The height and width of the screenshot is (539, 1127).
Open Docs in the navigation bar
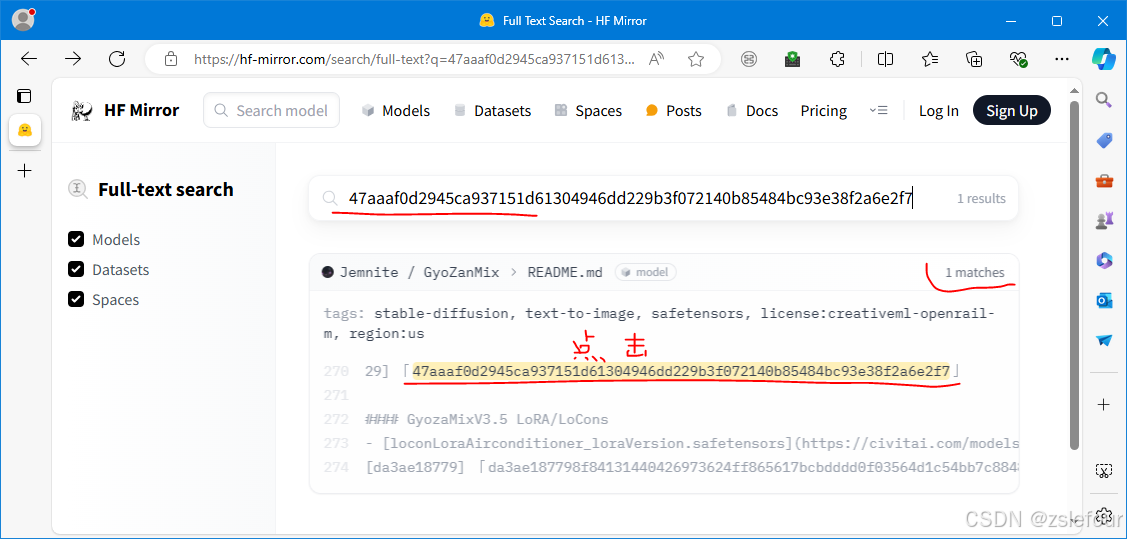click(x=752, y=111)
